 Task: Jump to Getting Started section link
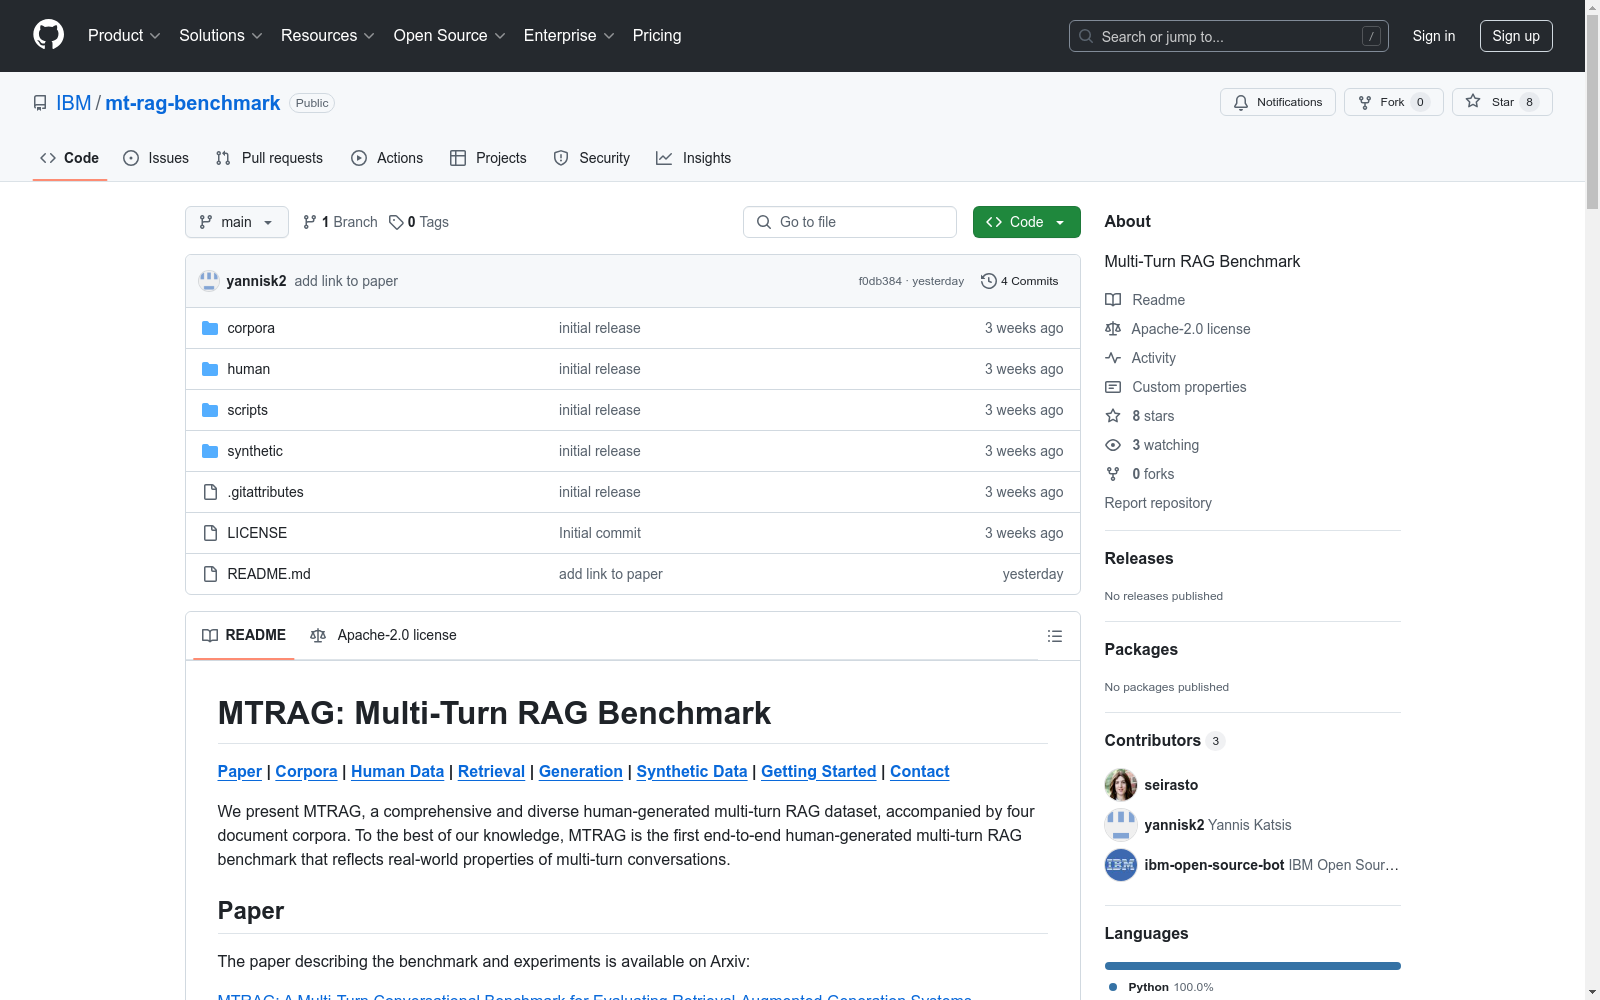819,771
